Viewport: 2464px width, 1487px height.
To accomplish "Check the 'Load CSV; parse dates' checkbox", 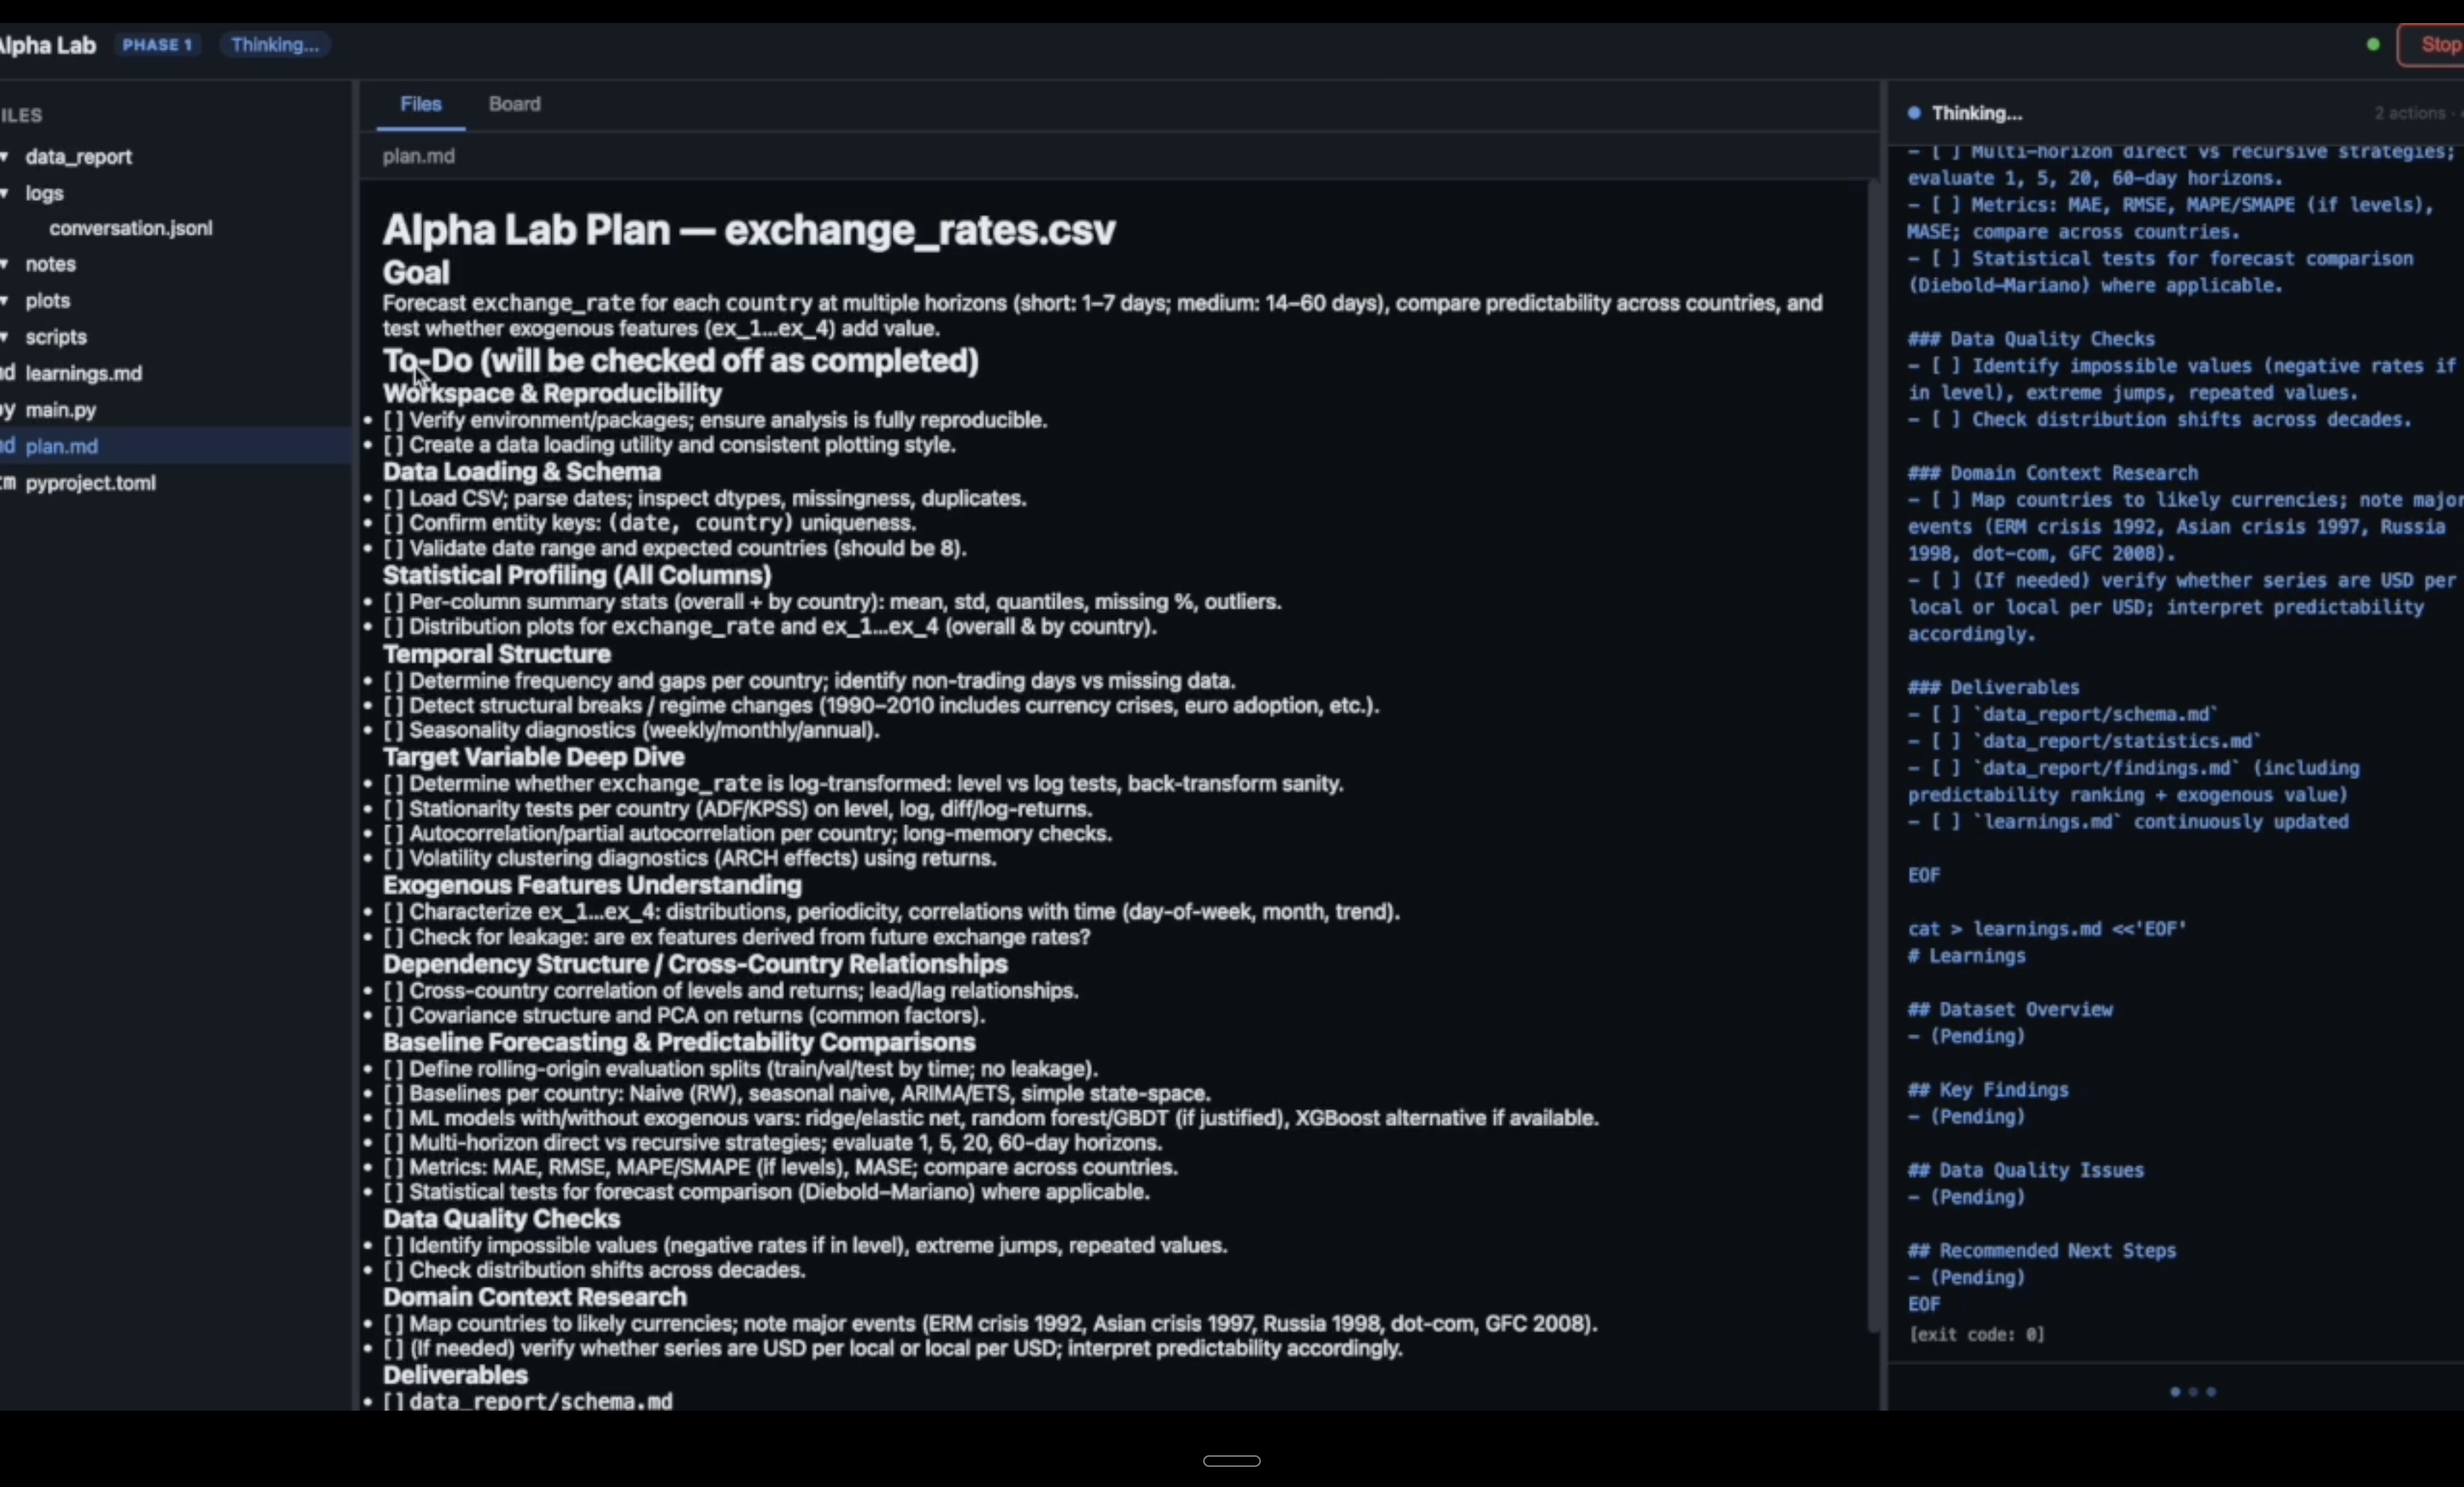I will [393, 498].
